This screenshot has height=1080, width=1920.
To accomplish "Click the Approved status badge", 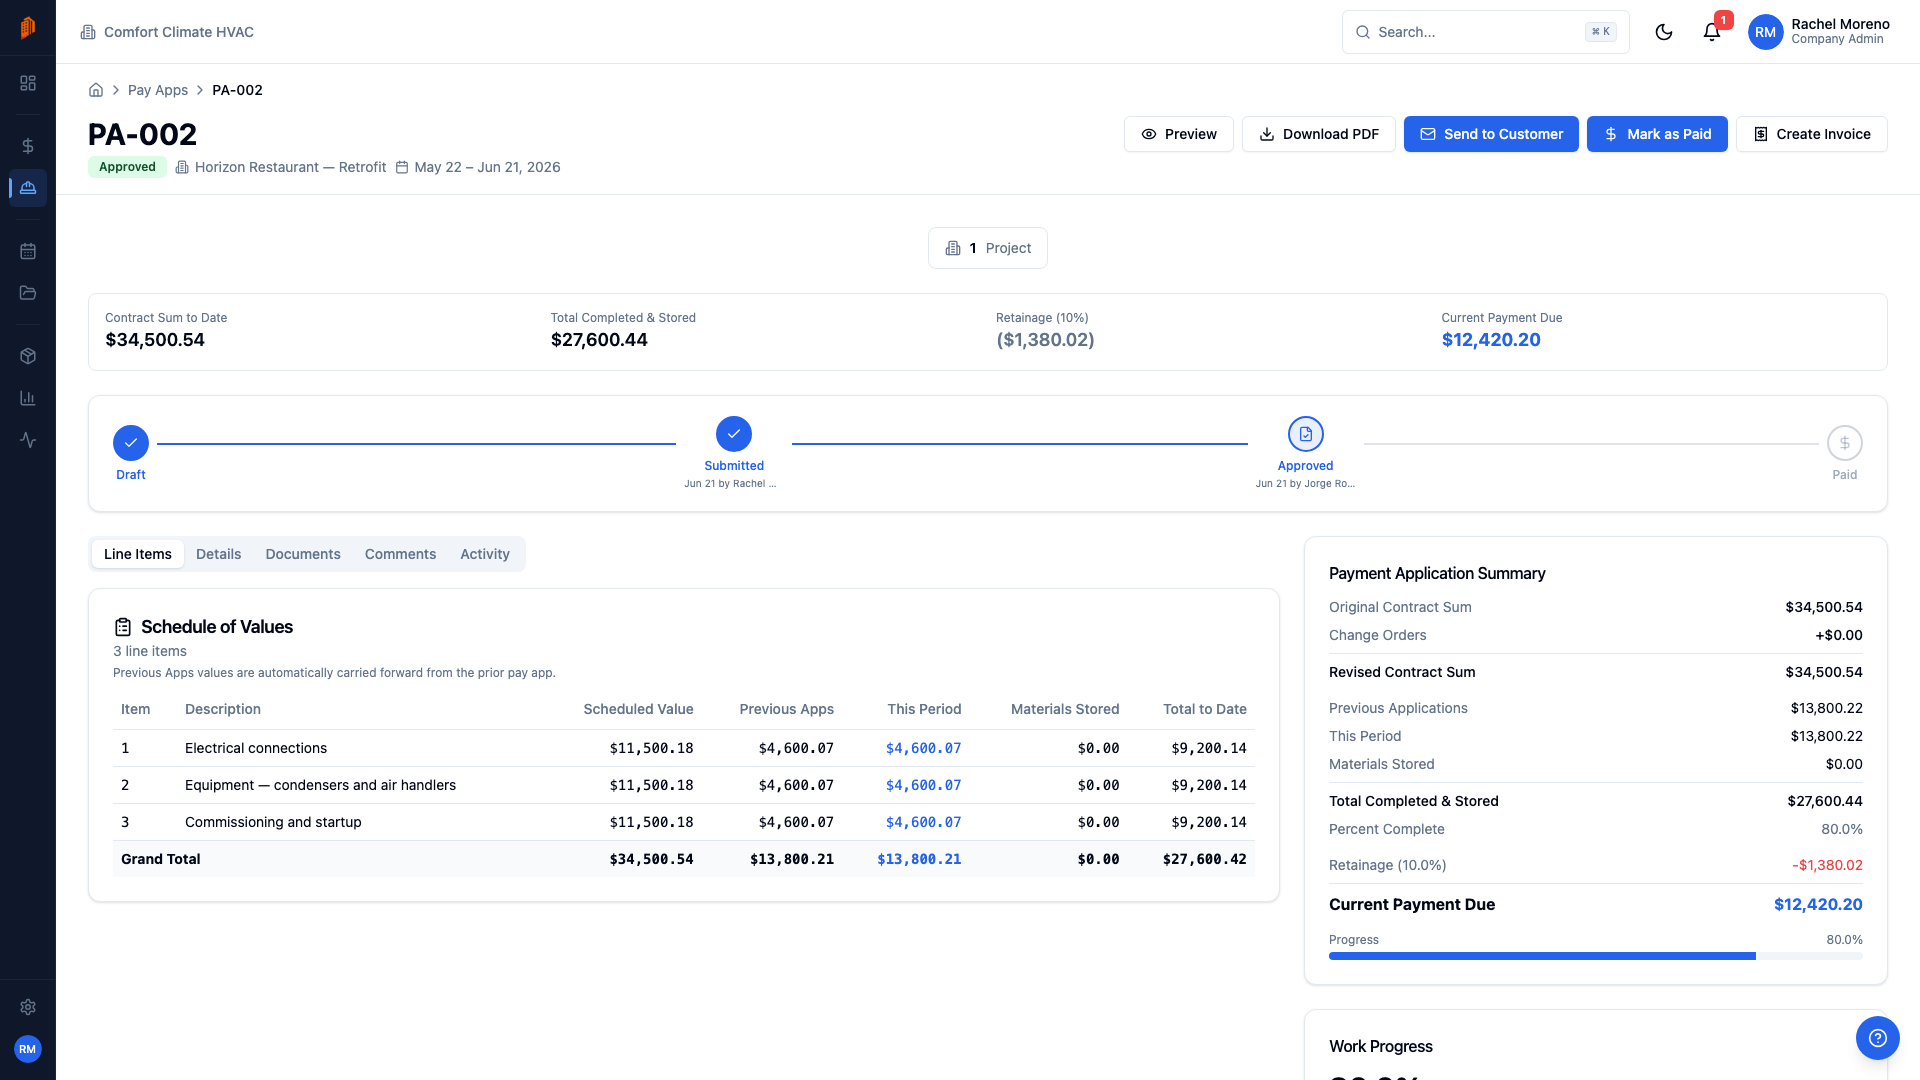I will pyautogui.click(x=127, y=167).
